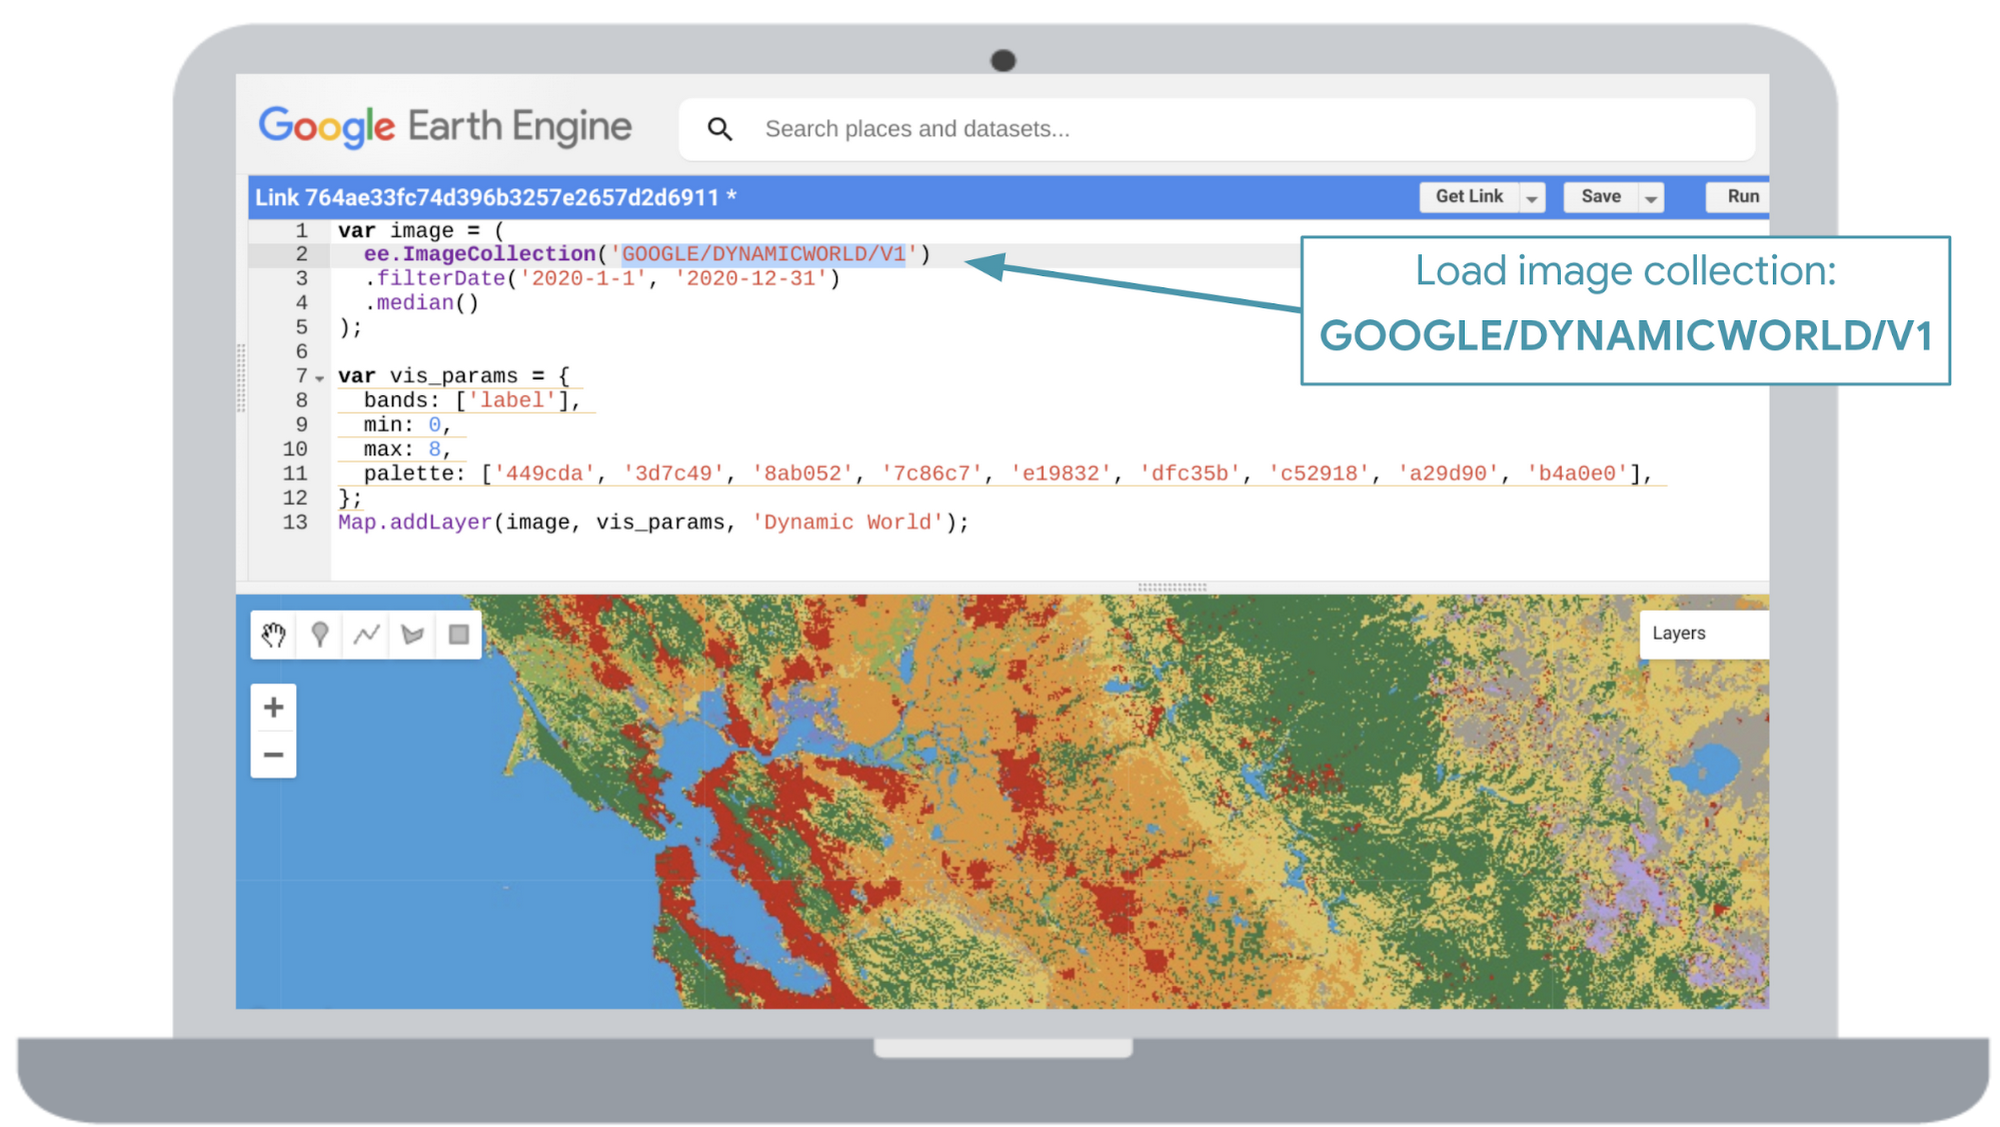
Task: Click palette color 'b4a0e0' in code
Action: tap(1576, 474)
